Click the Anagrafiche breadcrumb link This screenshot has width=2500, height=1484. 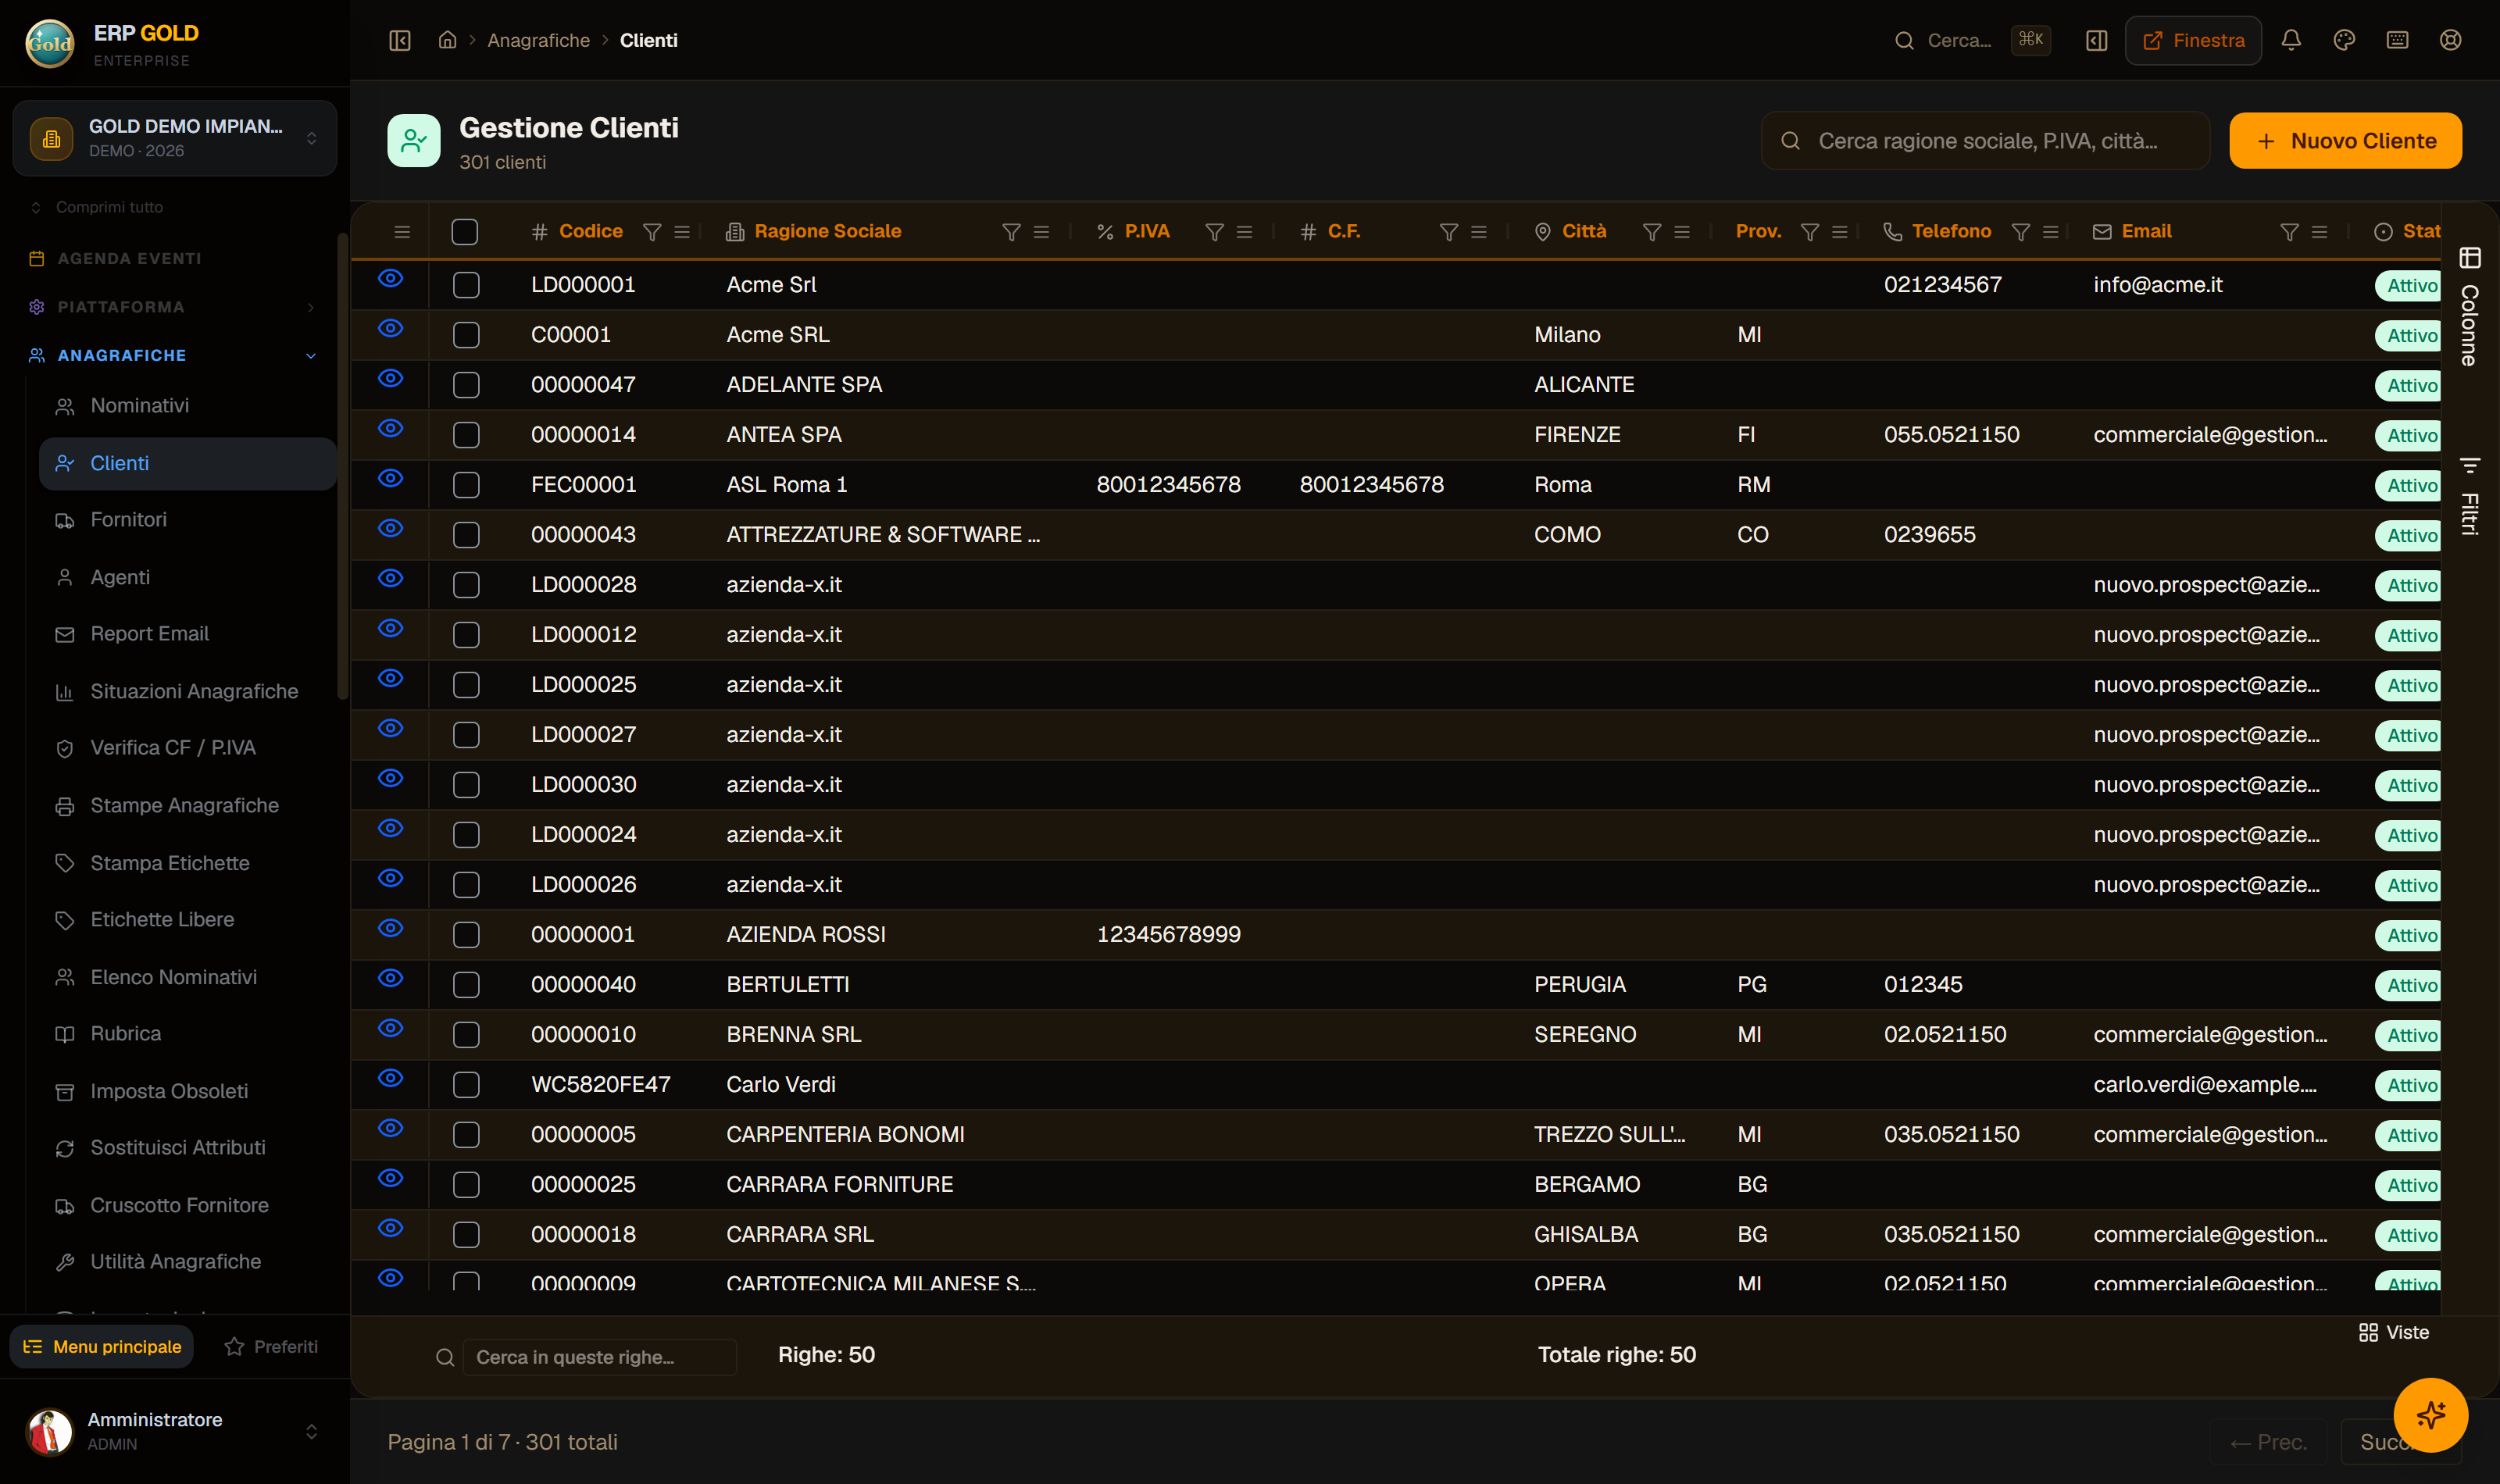point(538,40)
